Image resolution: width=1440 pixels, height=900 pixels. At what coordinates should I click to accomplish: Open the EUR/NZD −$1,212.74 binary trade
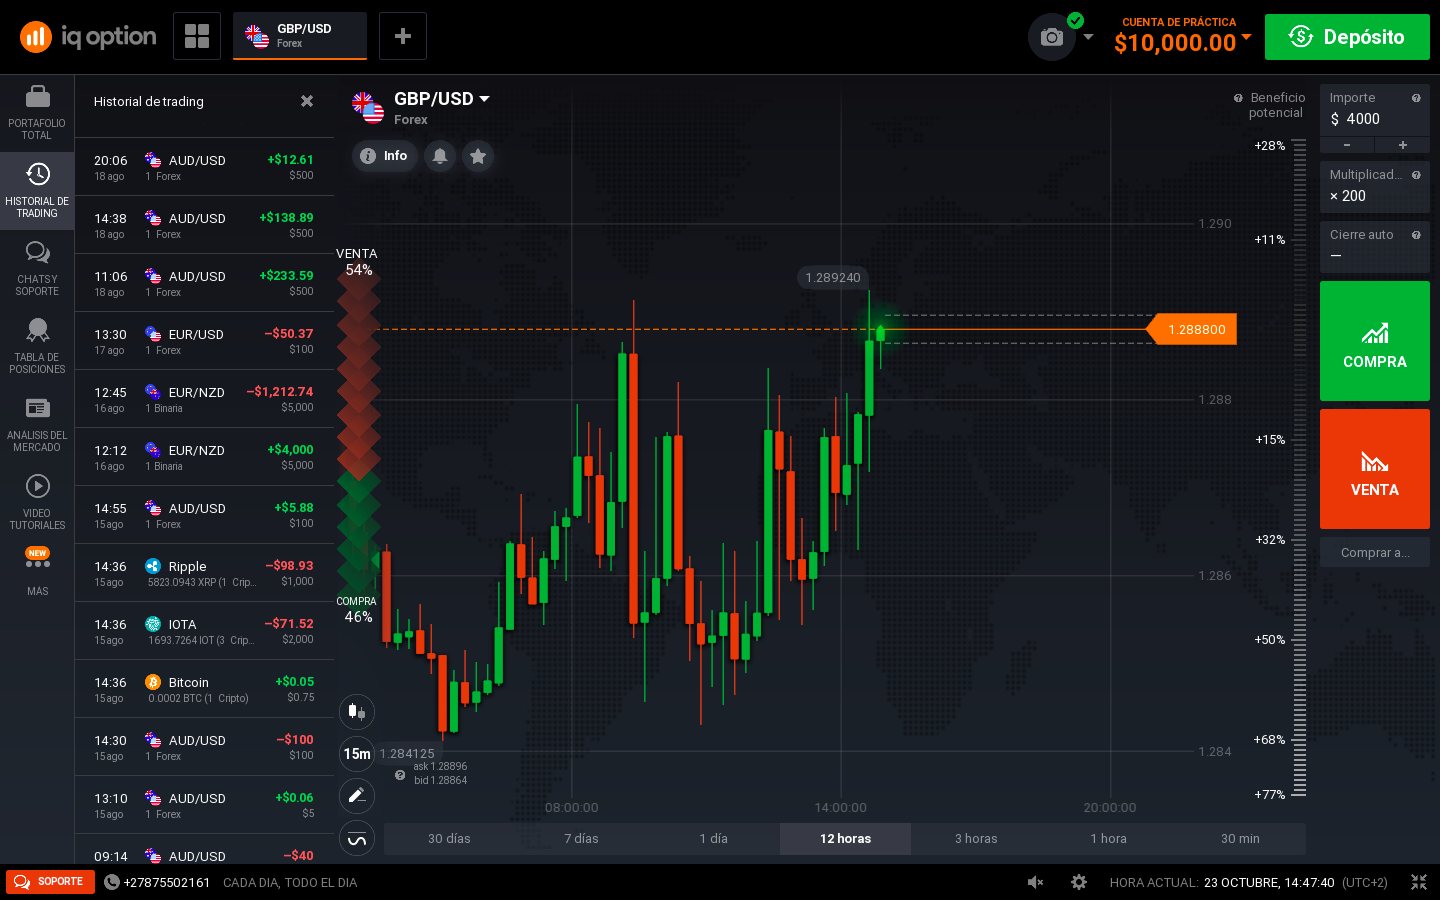[x=204, y=399]
